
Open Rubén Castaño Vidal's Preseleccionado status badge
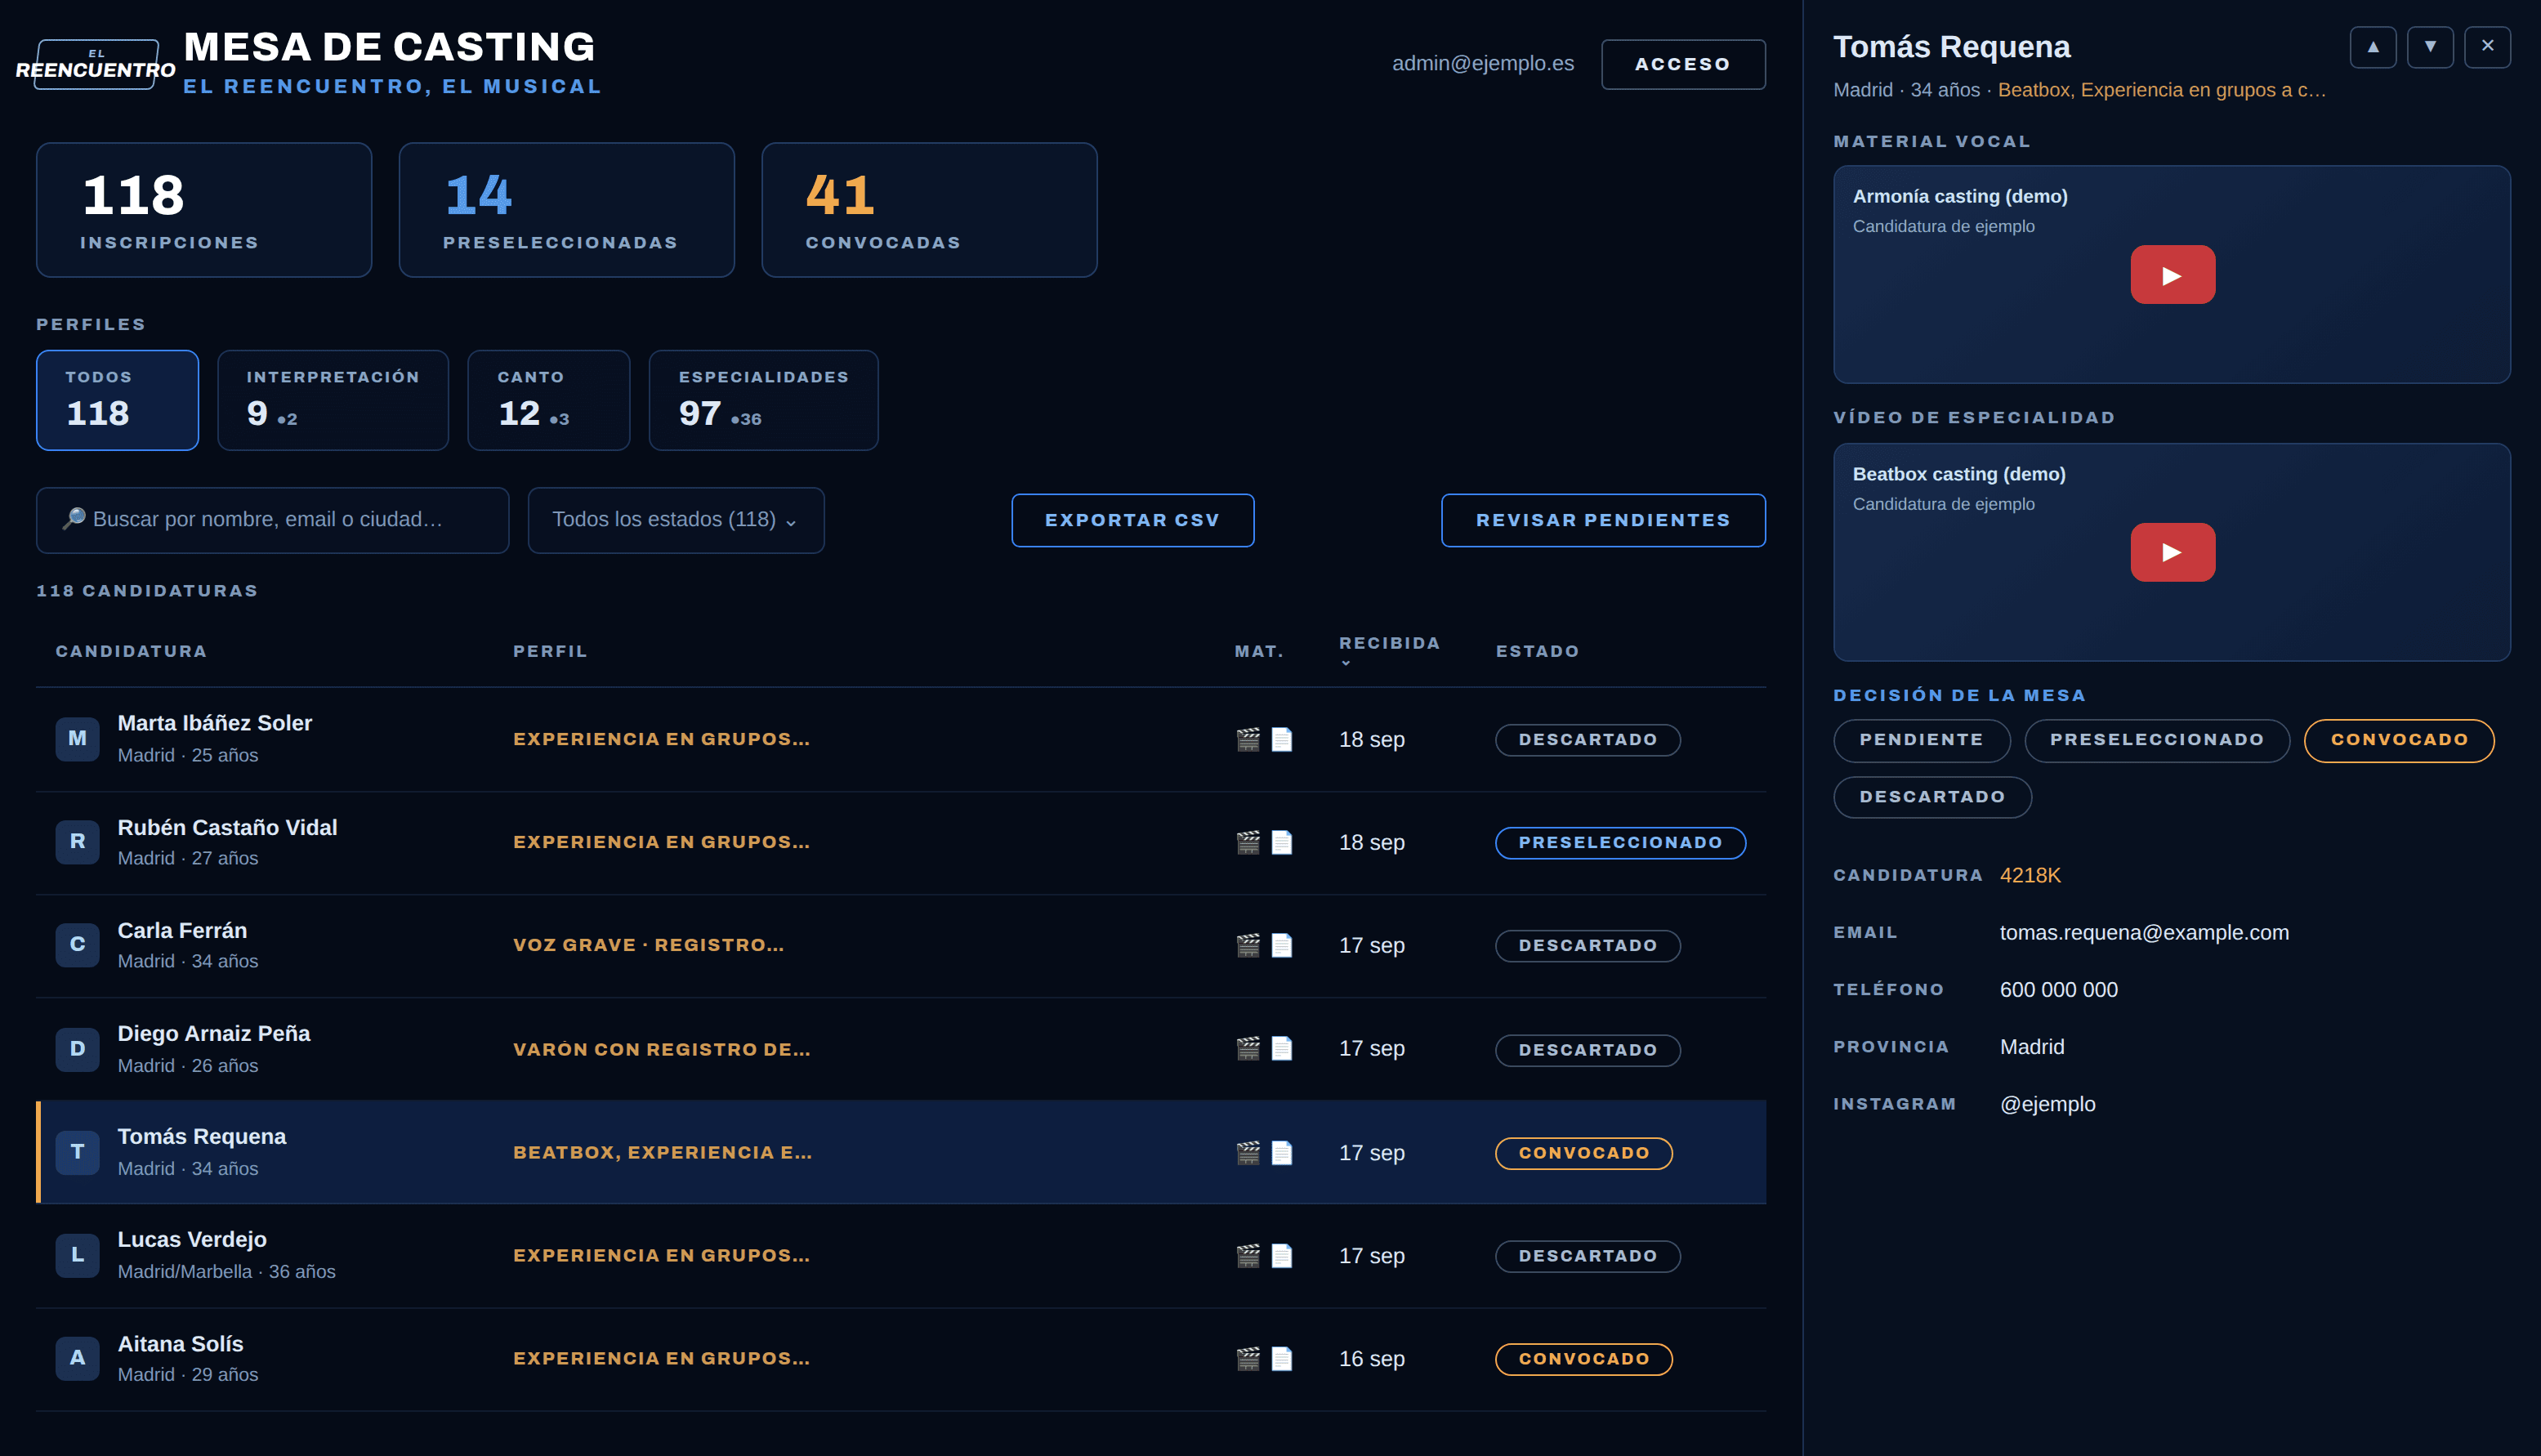pyautogui.click(x=1619, y=843)
